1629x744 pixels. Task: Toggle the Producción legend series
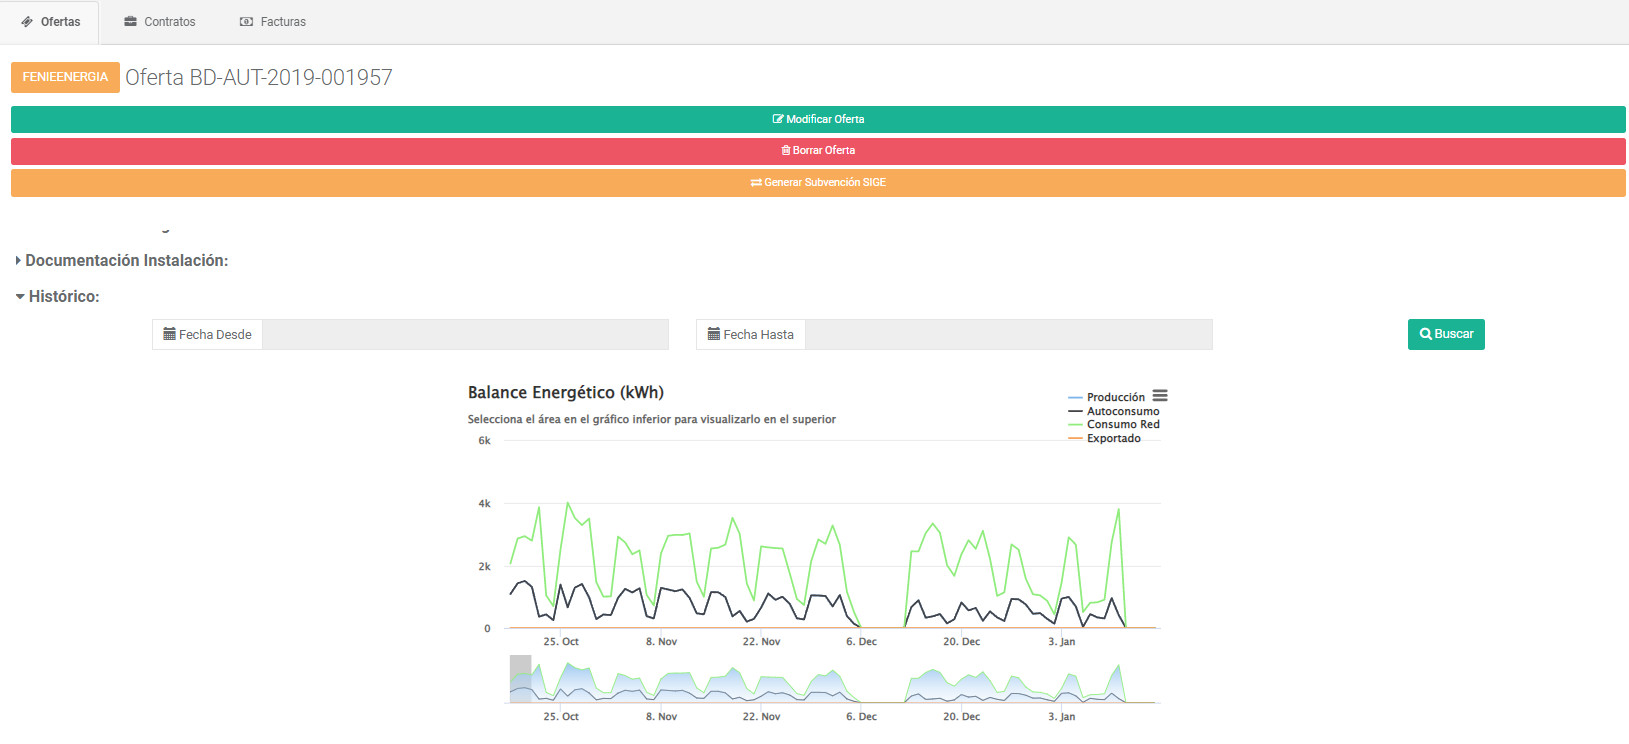coord(1107,397)
